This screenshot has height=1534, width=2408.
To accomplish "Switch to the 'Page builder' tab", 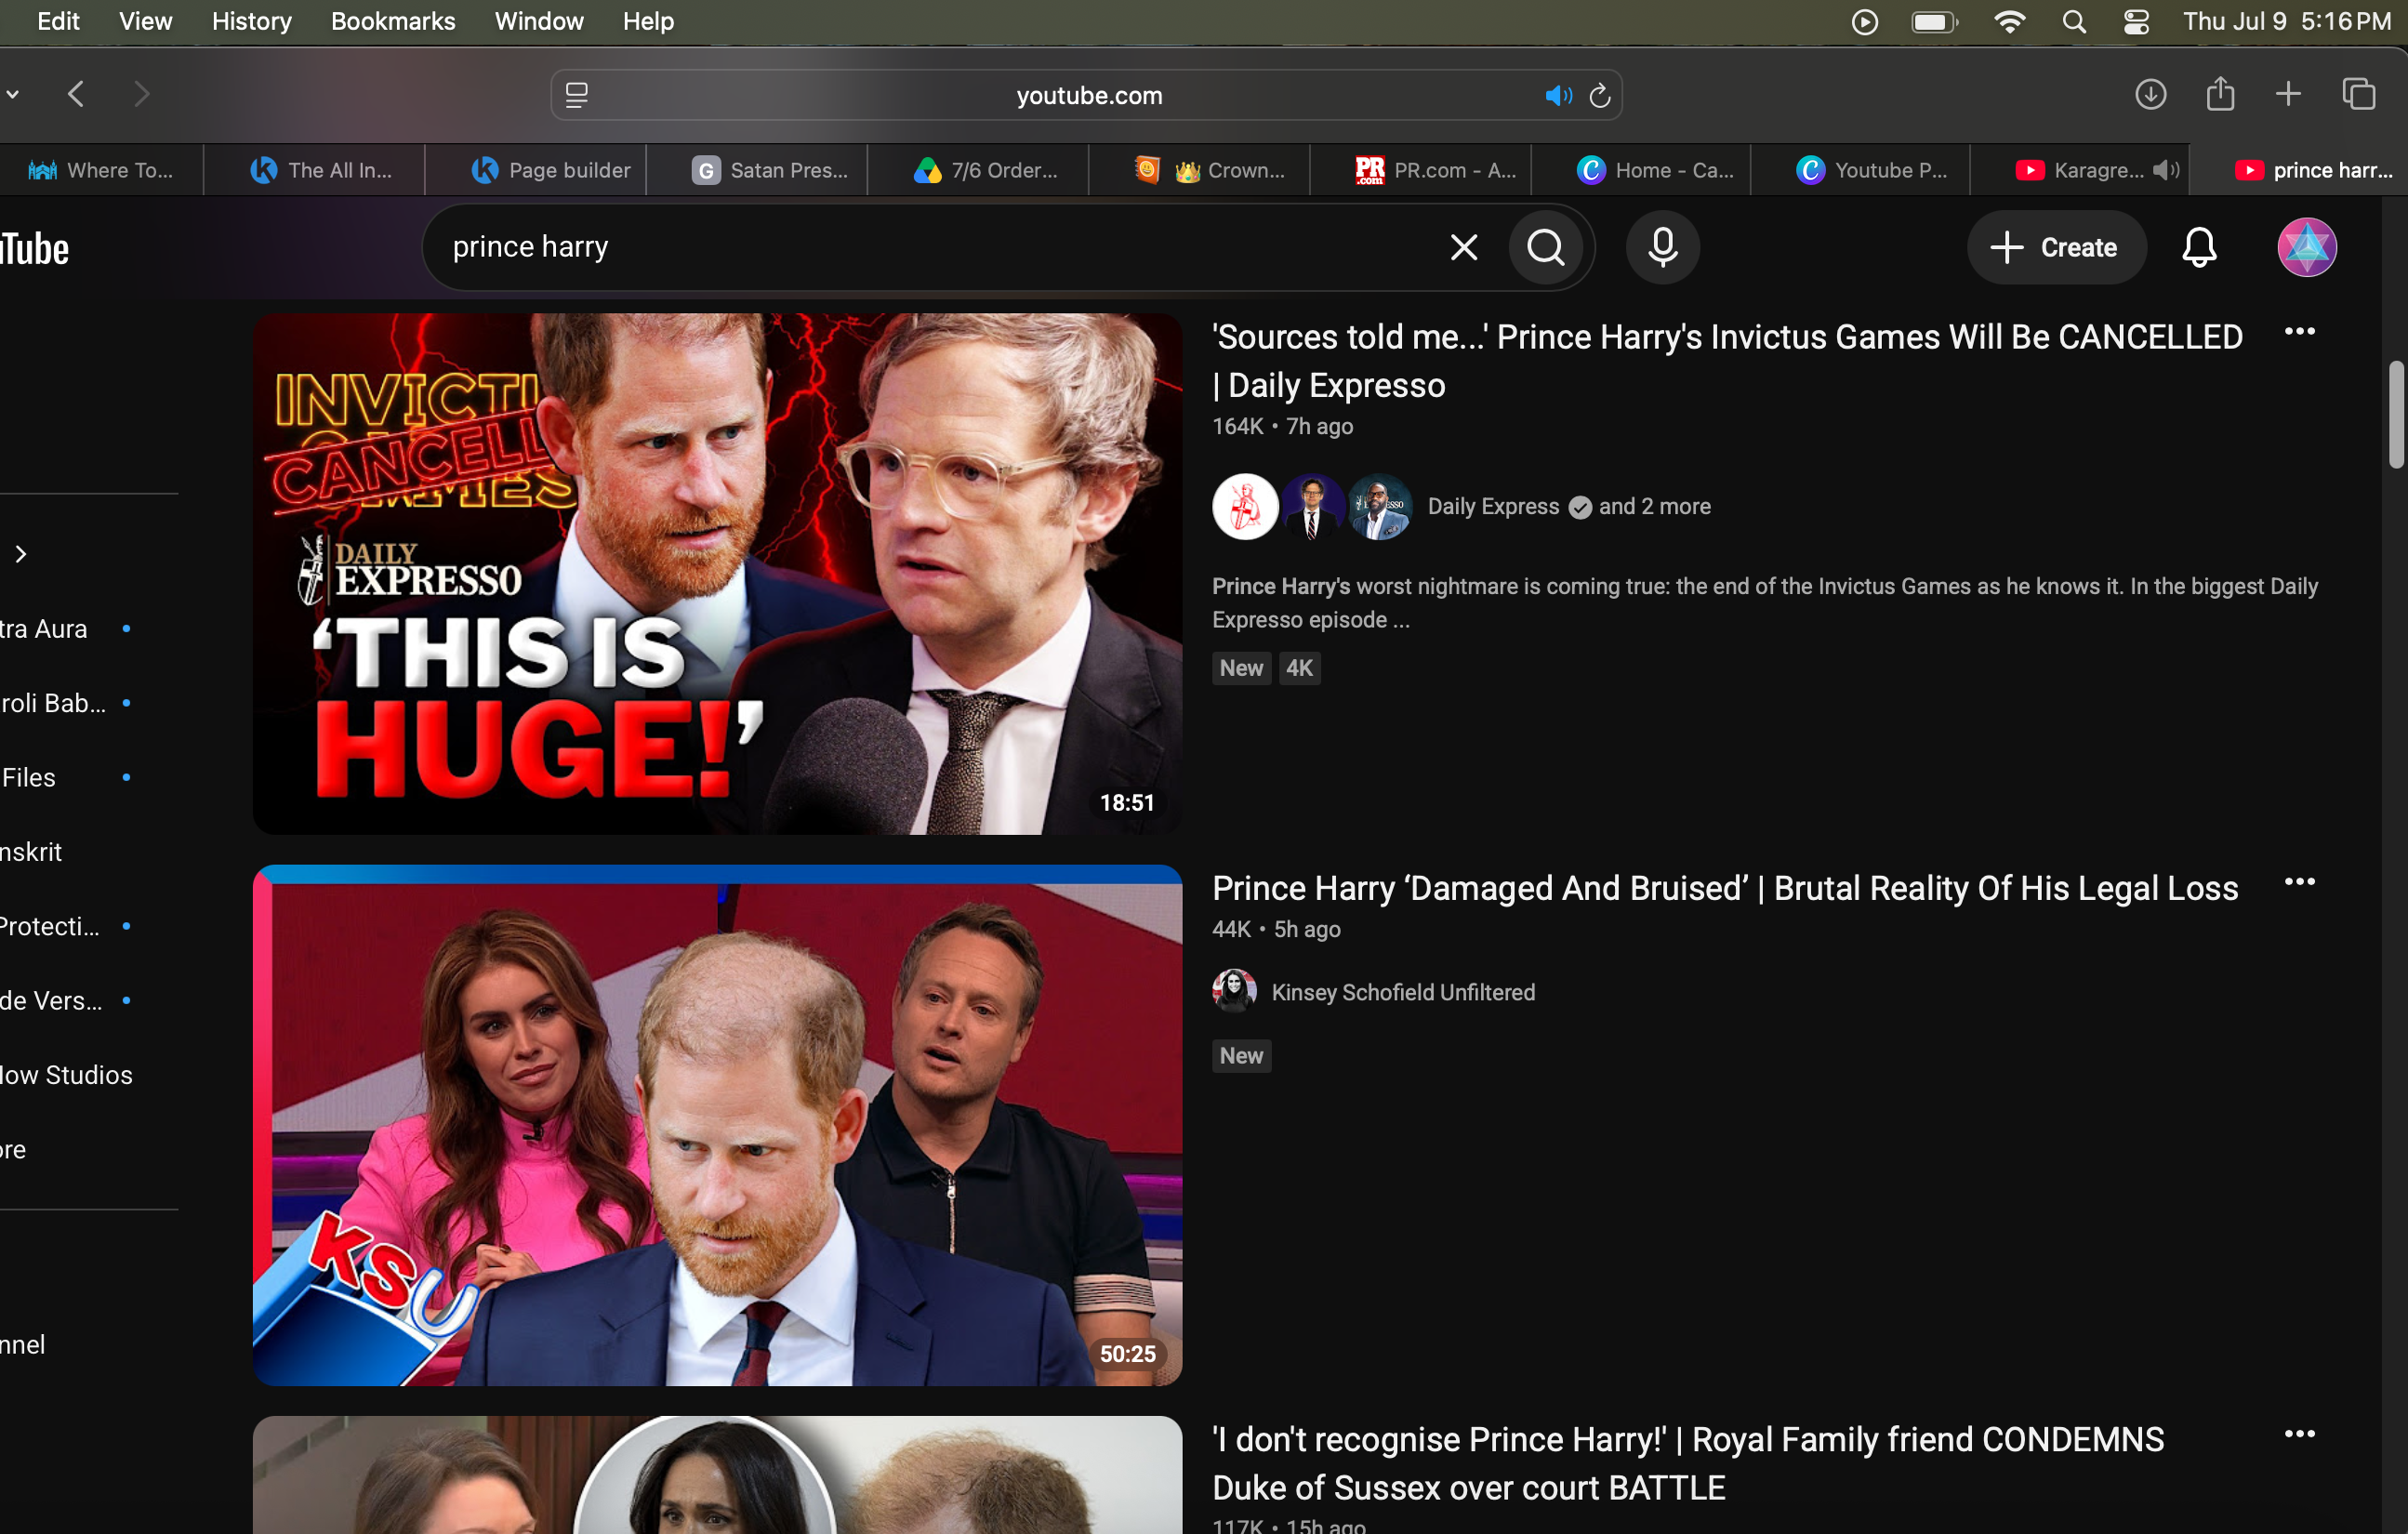I will coord(536,170).
